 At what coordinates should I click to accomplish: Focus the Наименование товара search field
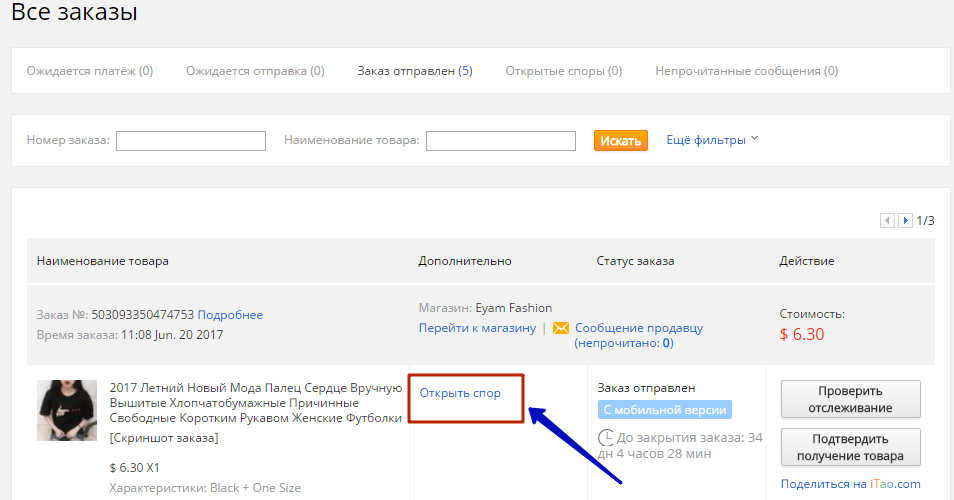tap(500, 141)
